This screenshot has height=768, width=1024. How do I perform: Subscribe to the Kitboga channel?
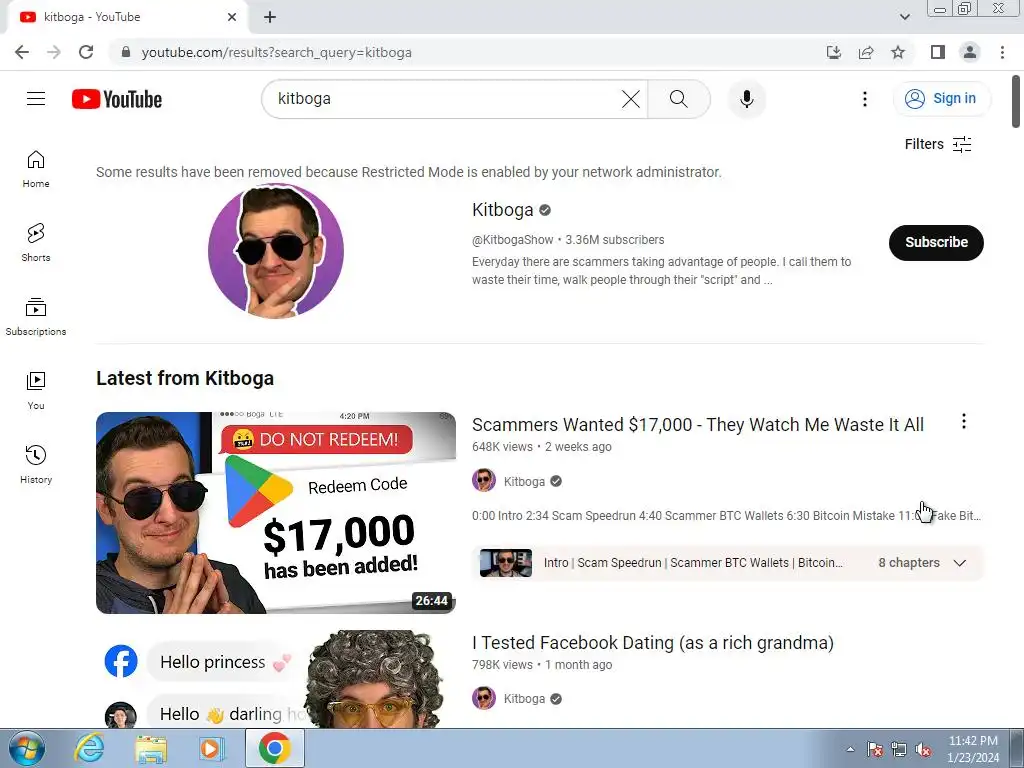pyautogui.click(x=936, y=242)
